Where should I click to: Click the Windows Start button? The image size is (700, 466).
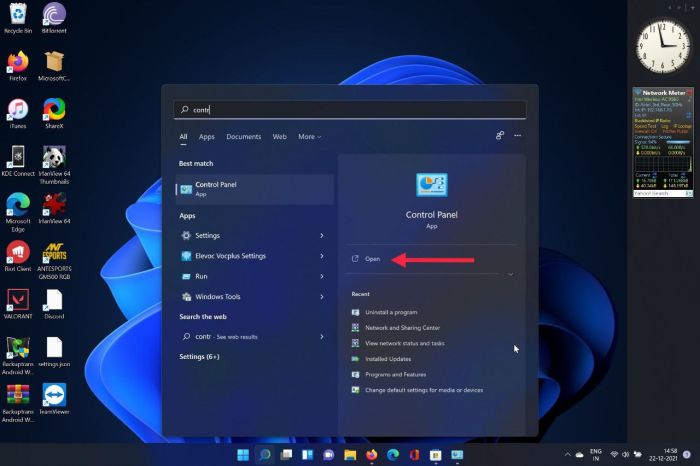point(243,455)
